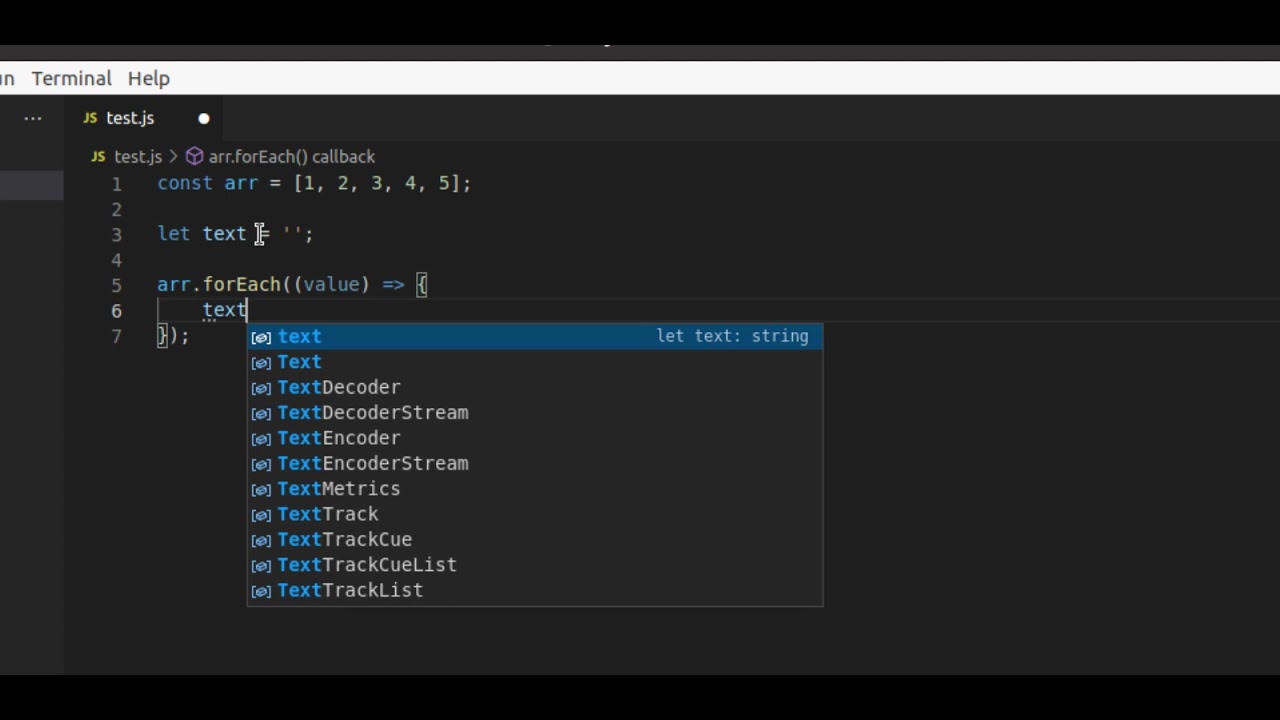
Task: Accept the lowercase "text" string suggestion
Action: click(300, 337)
